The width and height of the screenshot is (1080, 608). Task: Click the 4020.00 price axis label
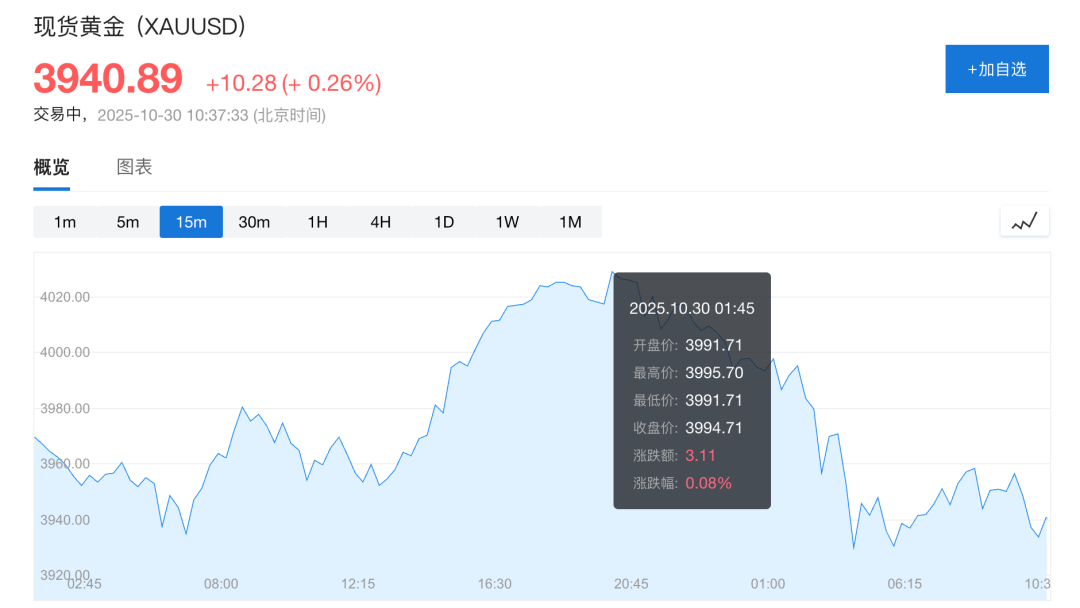tap(65, 297)
